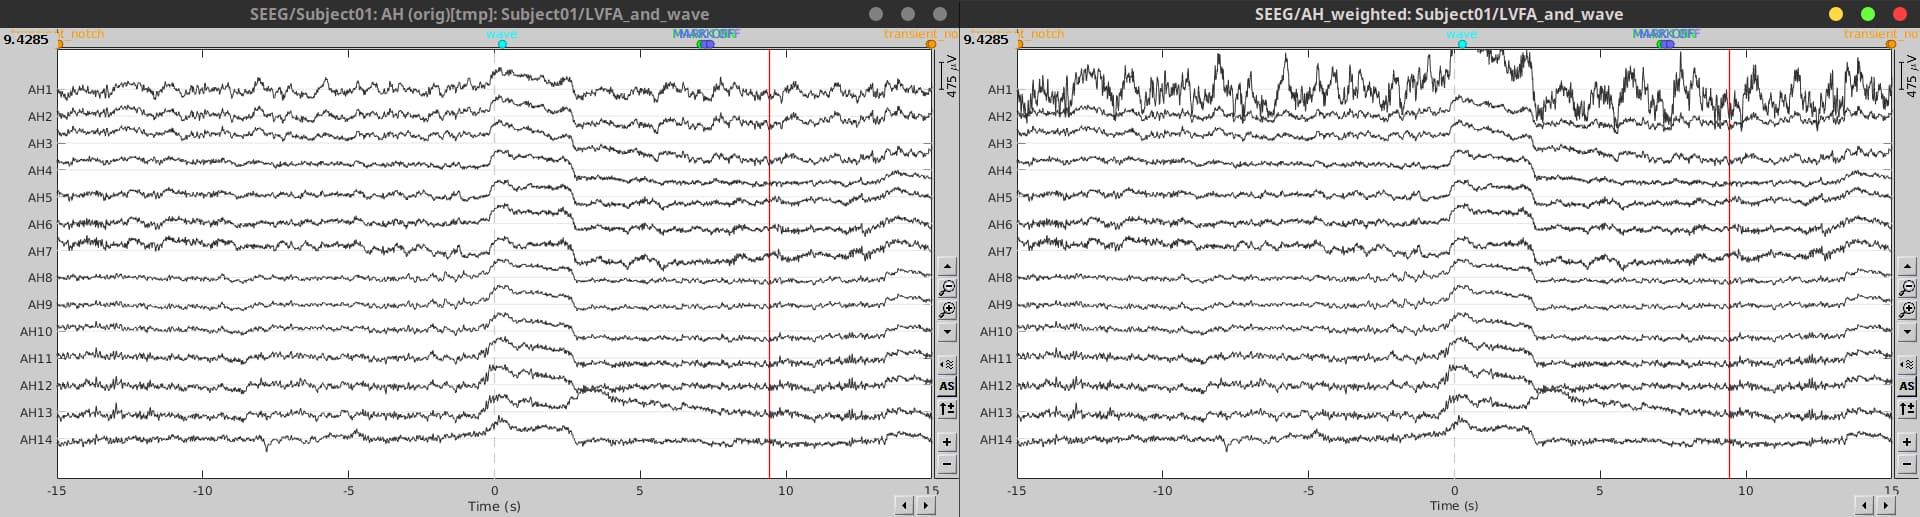Zoom out vertically in right AH_weighted window

tap(1907, 289)
